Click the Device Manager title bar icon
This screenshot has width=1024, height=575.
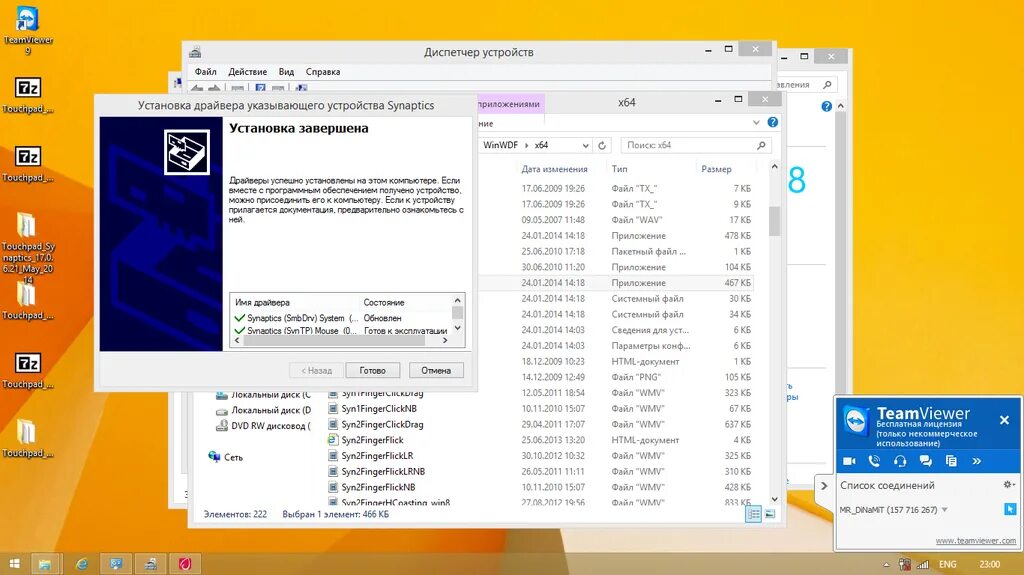point(195,52)
